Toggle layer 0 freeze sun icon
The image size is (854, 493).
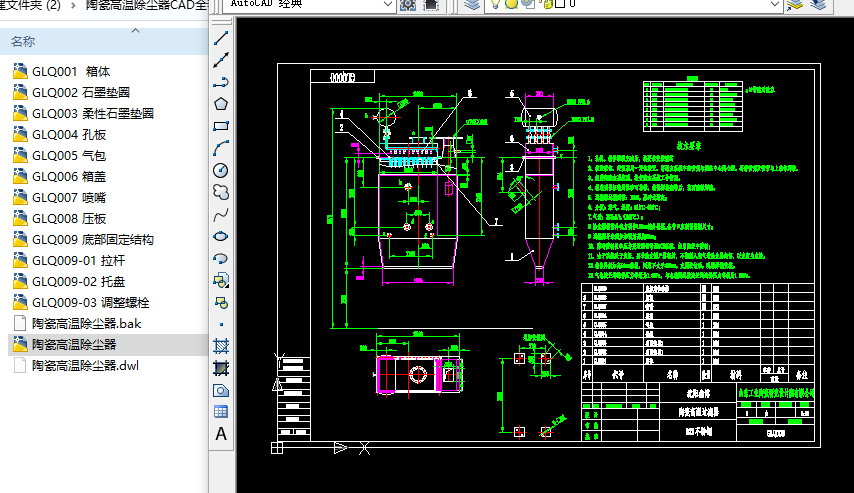pyautogui.click(x=511, y=4)
